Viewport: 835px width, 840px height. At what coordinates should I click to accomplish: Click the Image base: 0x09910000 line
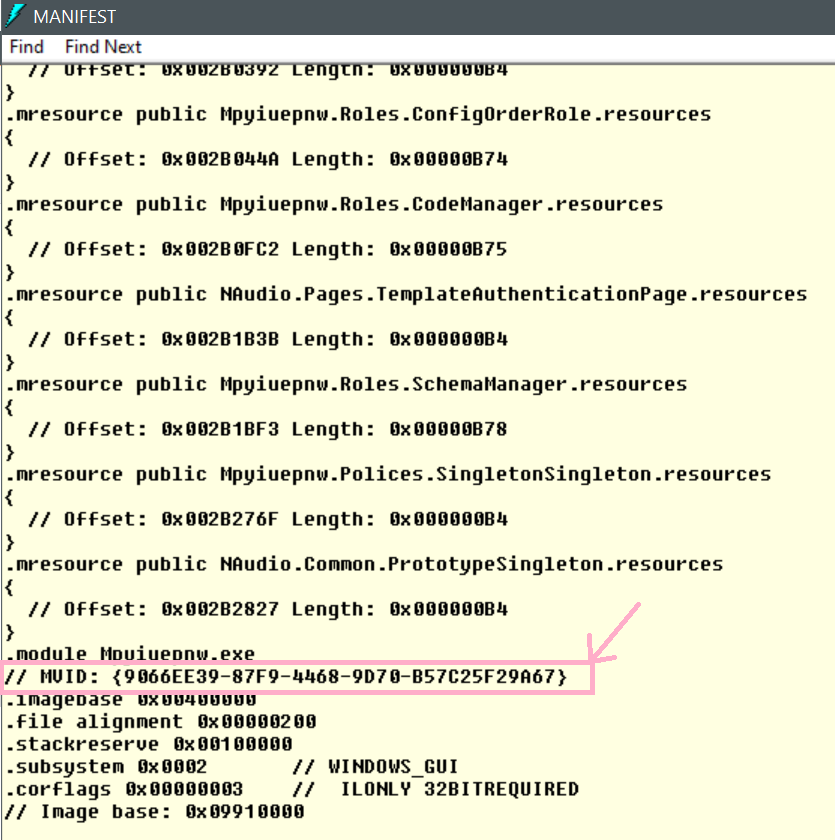[x=155, y=812]
